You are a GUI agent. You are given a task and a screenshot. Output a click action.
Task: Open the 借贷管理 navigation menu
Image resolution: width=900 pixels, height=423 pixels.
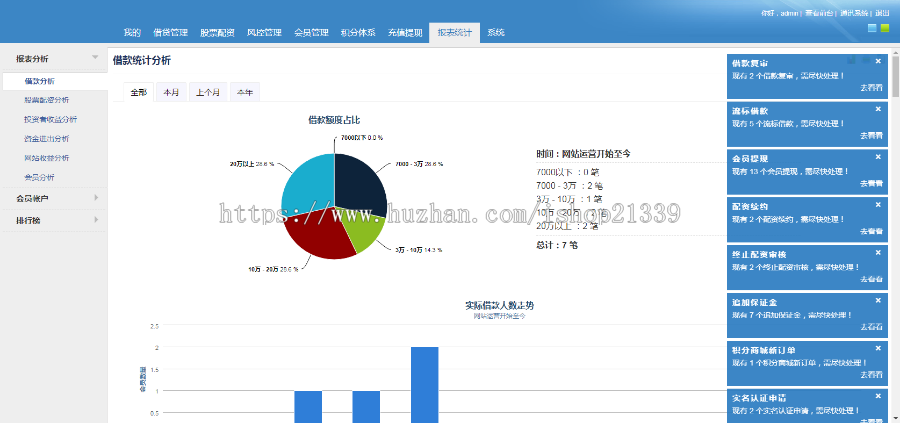click(170, 33)
